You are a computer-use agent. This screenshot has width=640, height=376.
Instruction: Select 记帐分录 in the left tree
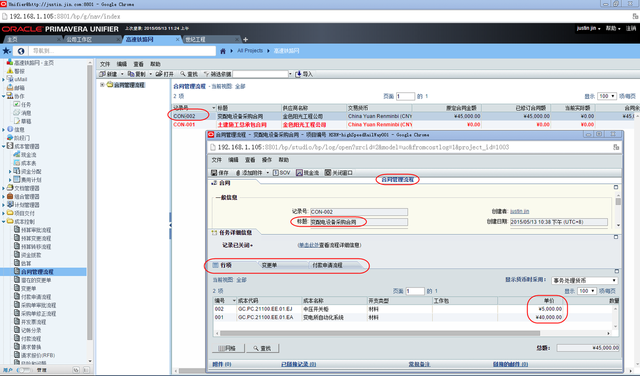point(31,330)
